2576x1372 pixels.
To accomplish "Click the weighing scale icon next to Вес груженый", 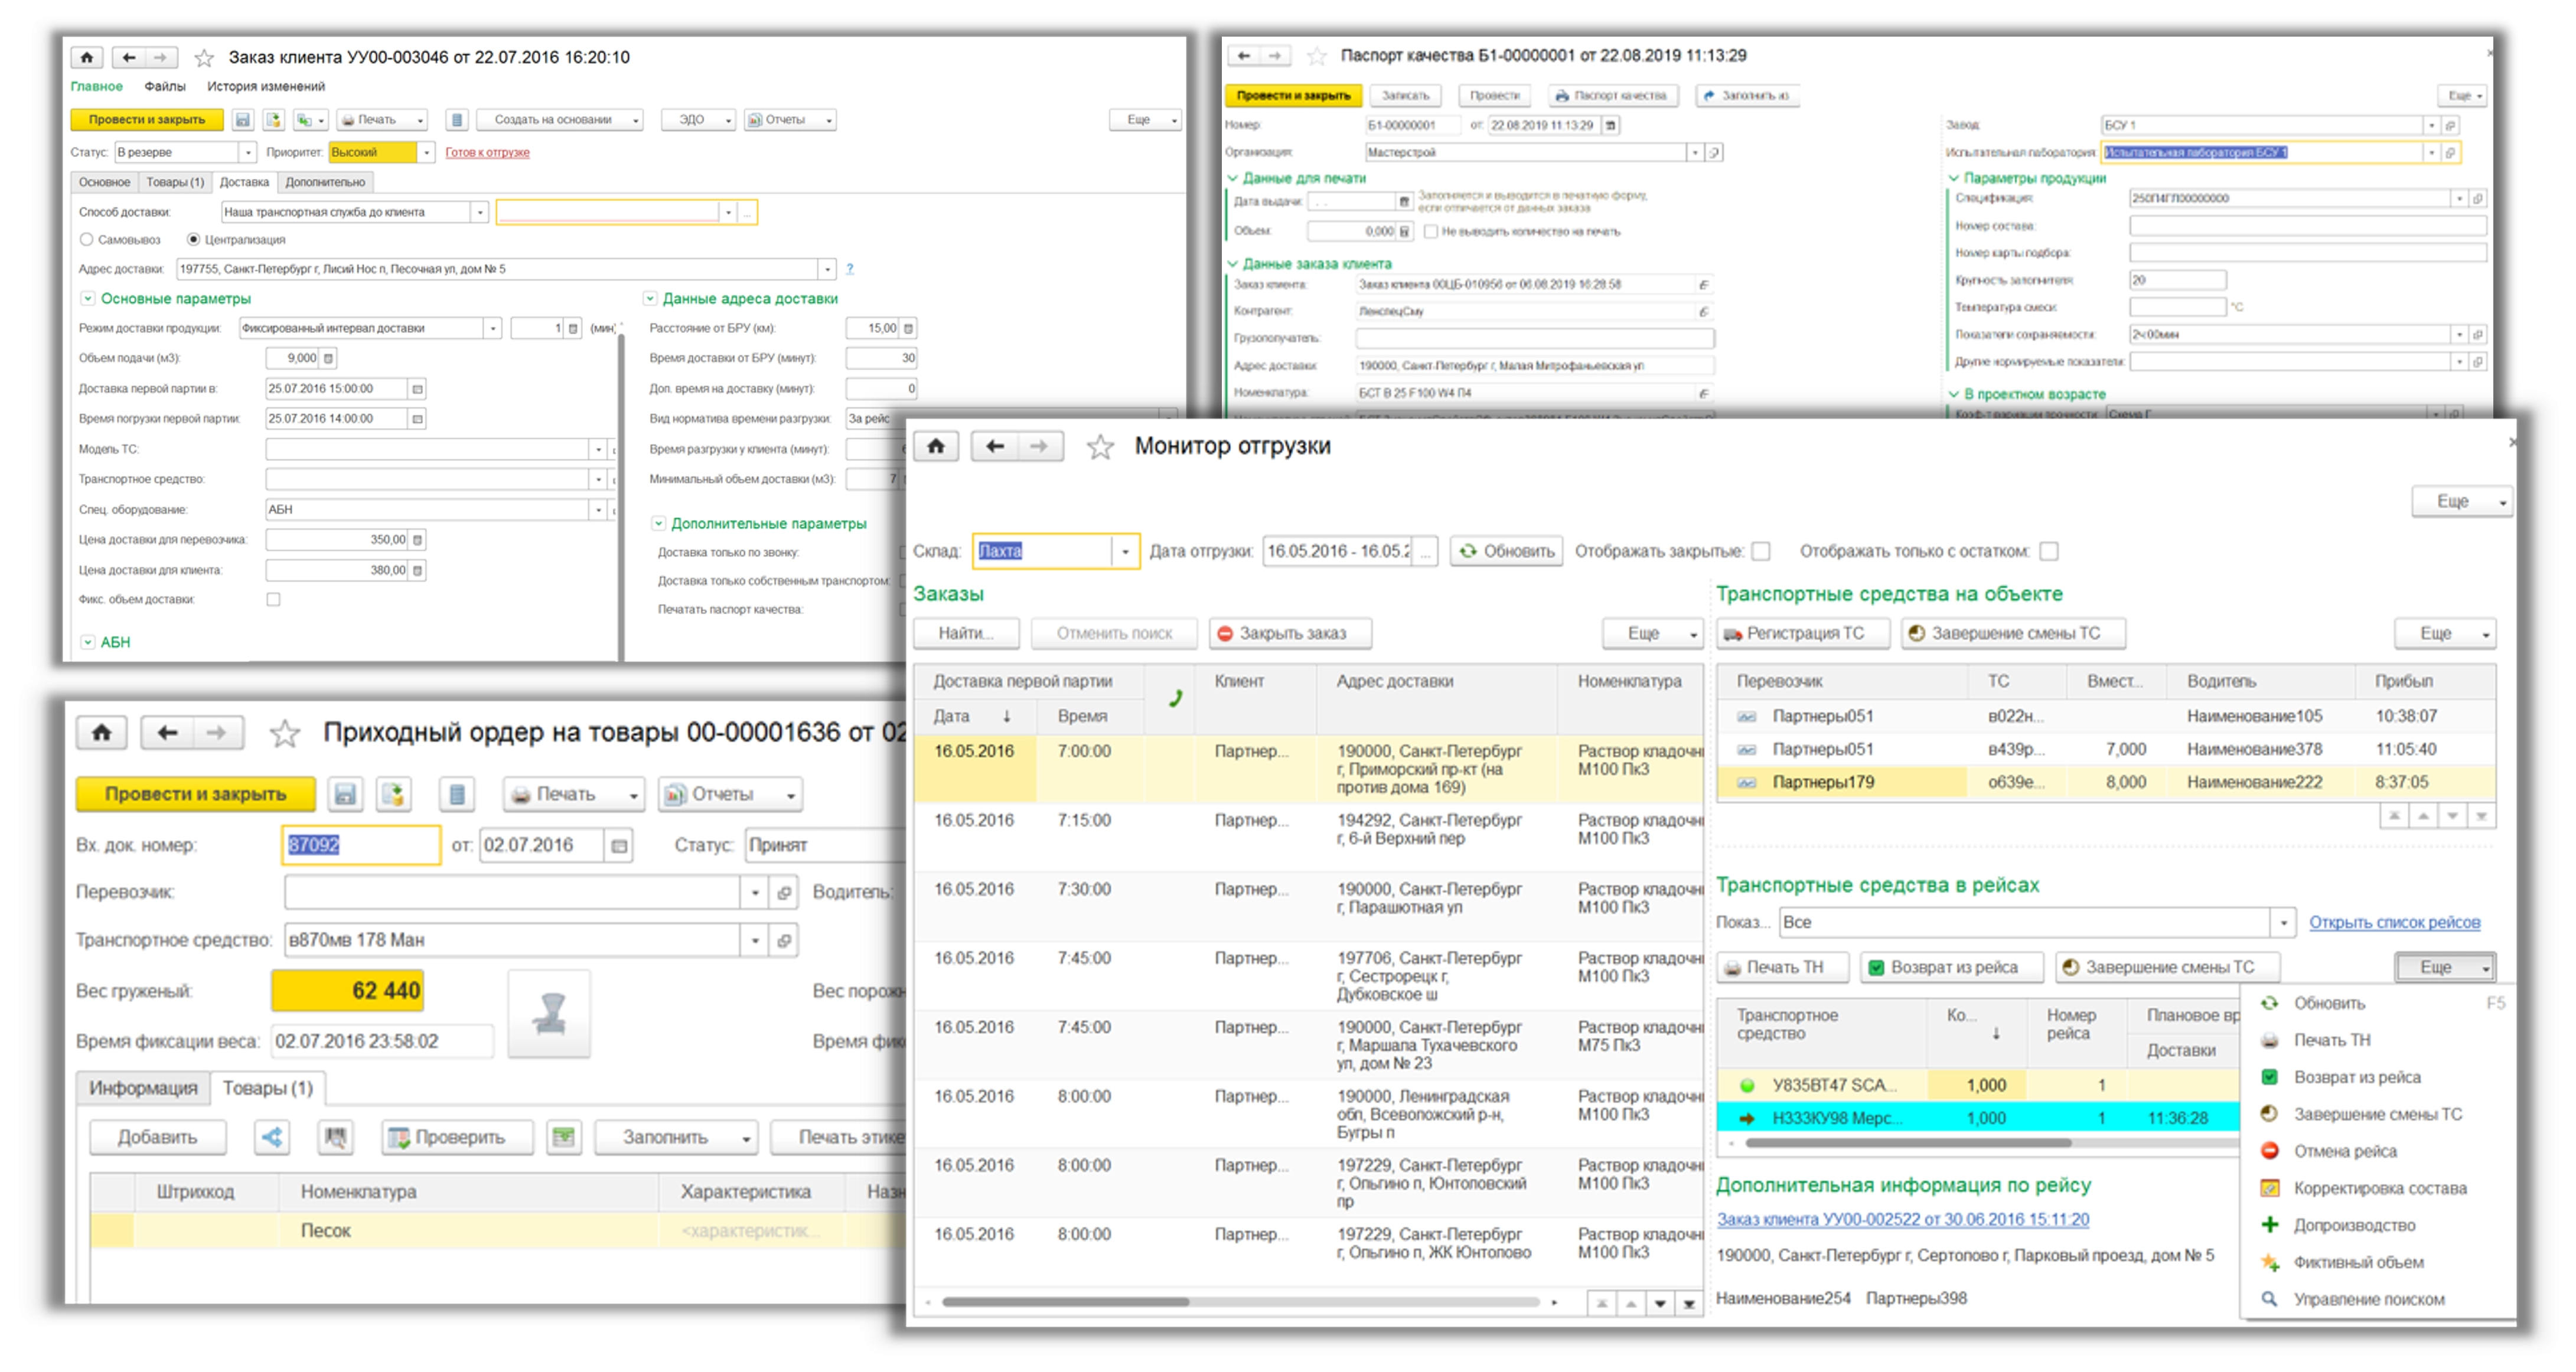I will tap(549, 1013).
